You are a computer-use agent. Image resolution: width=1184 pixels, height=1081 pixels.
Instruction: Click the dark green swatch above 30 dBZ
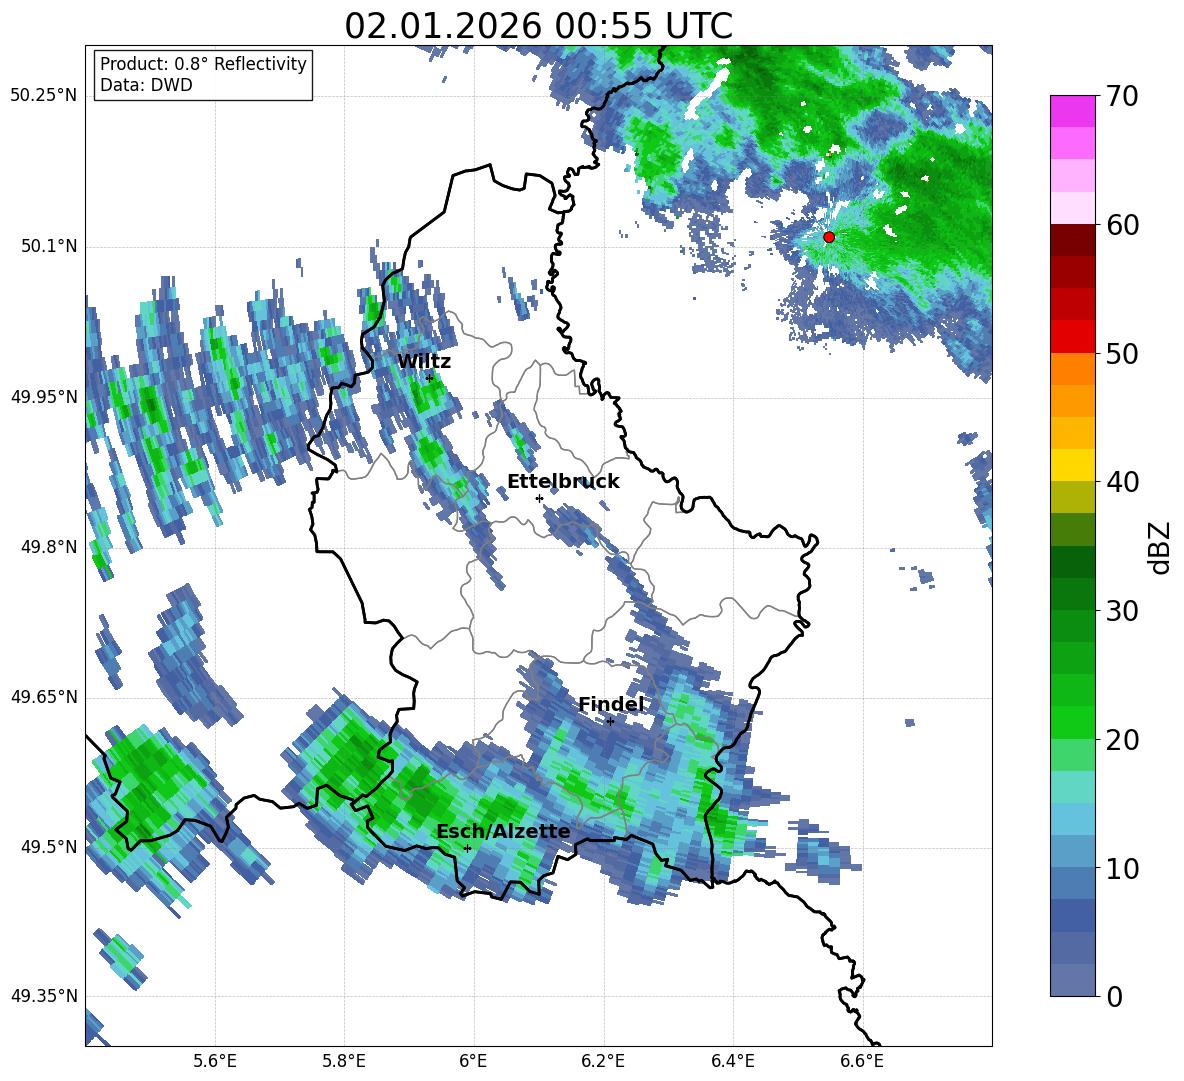click(x=1072, y=594)
